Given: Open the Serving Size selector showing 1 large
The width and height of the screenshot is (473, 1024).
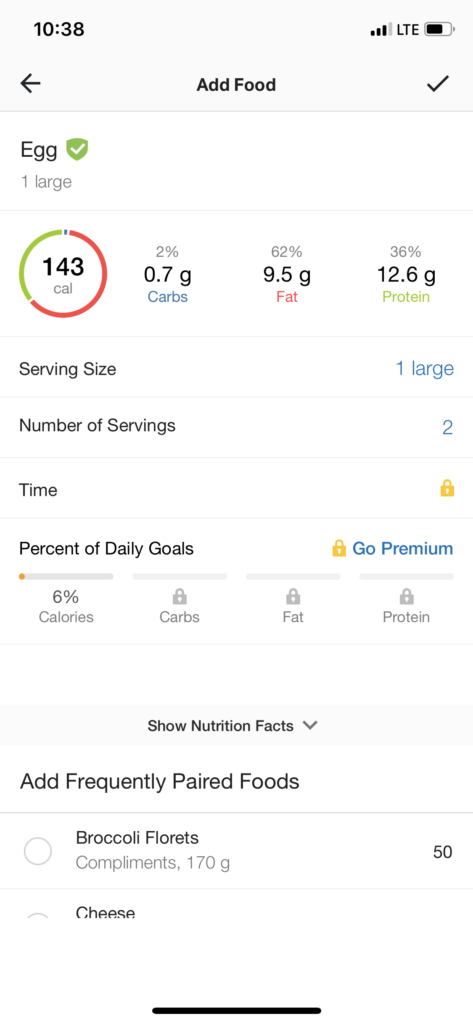Looking at the screenshot, I should [x=424, y=368].
